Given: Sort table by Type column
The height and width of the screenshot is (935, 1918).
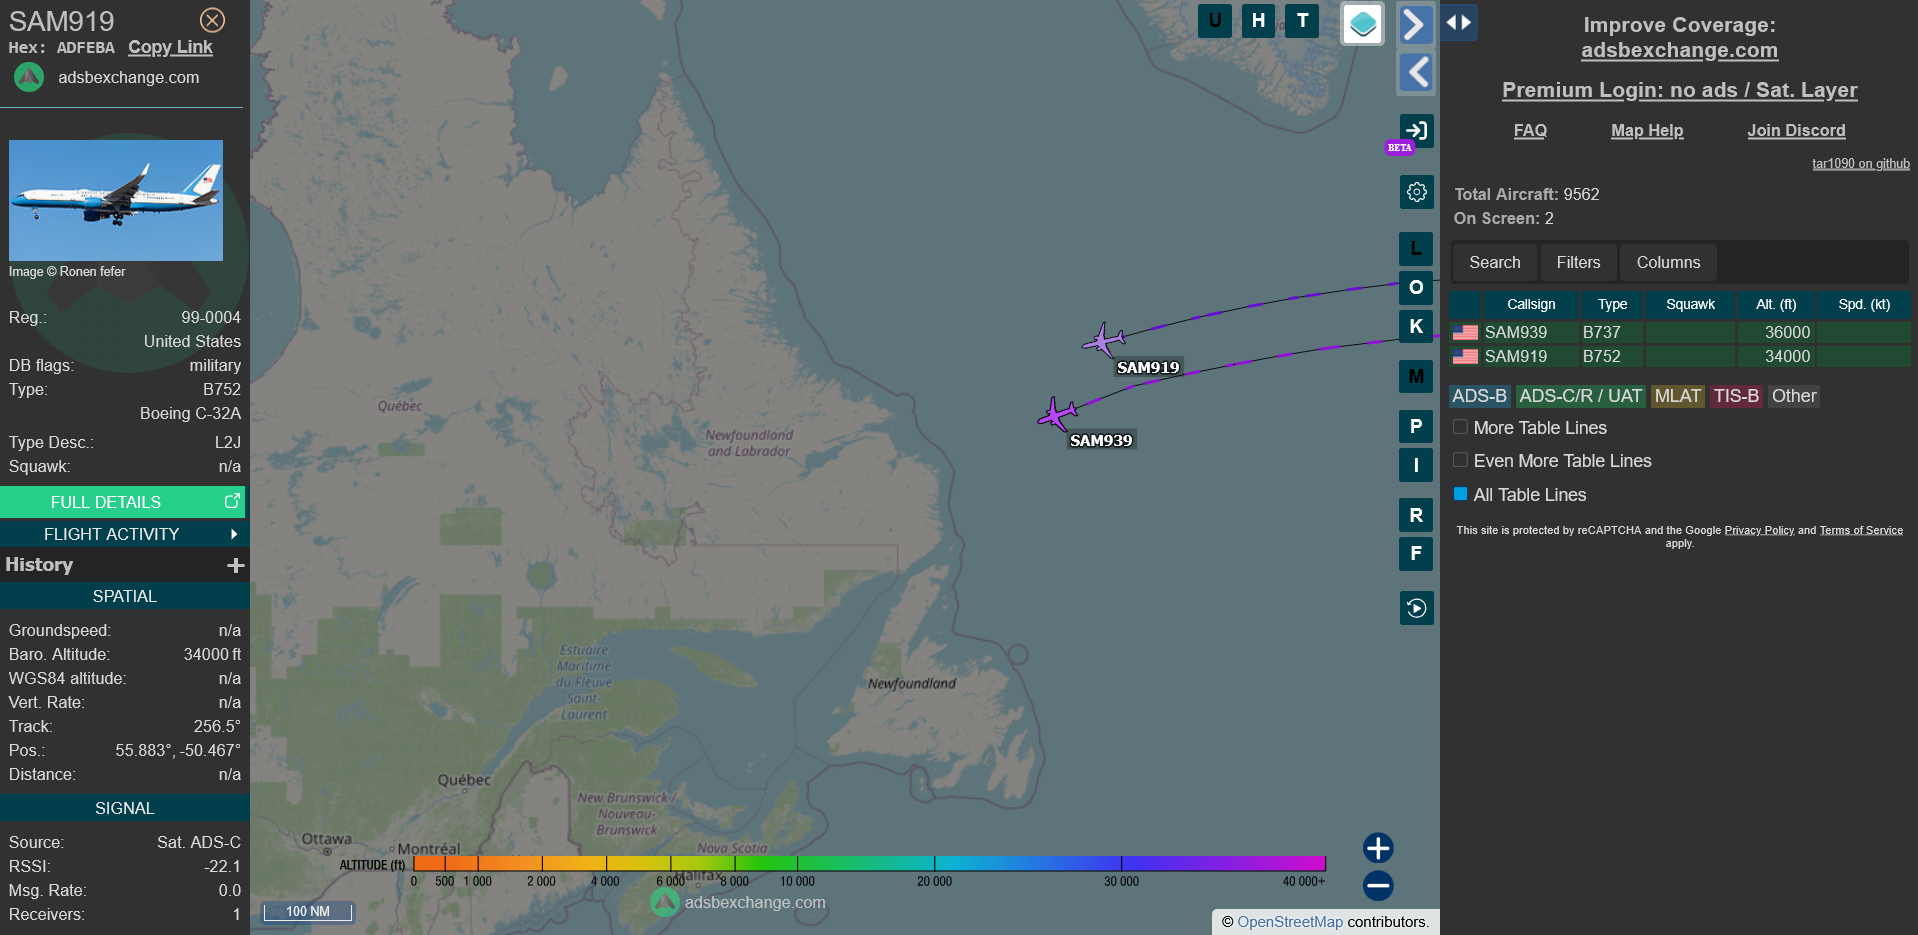Looking at the screenshot, I should coord(1612,304).
